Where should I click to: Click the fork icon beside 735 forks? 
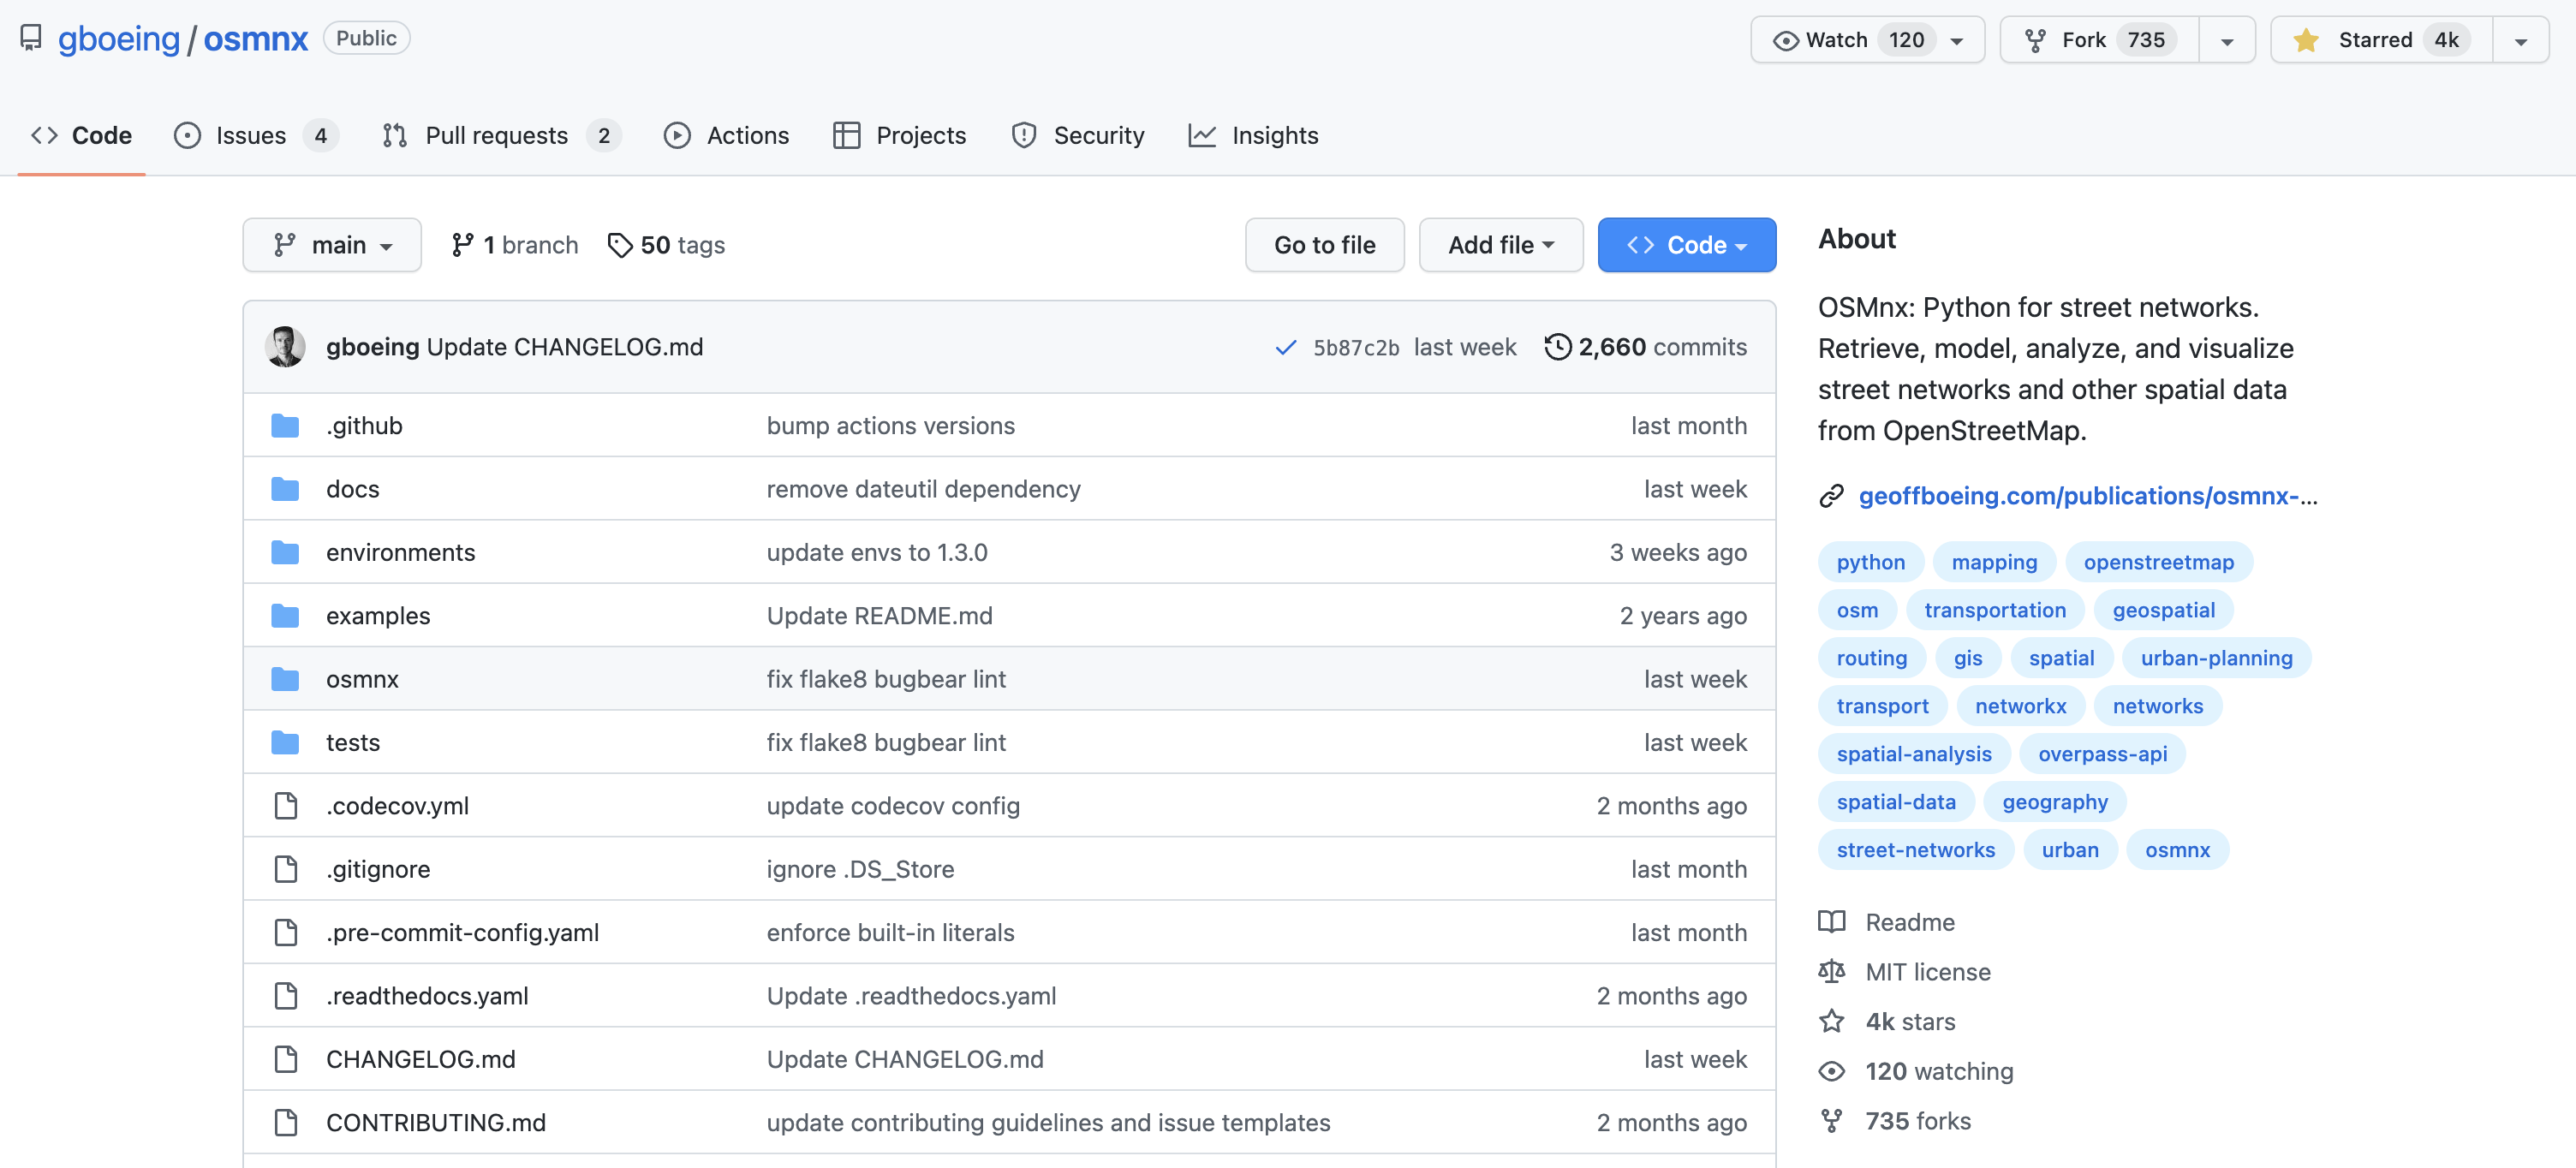coord(1831,1121)
